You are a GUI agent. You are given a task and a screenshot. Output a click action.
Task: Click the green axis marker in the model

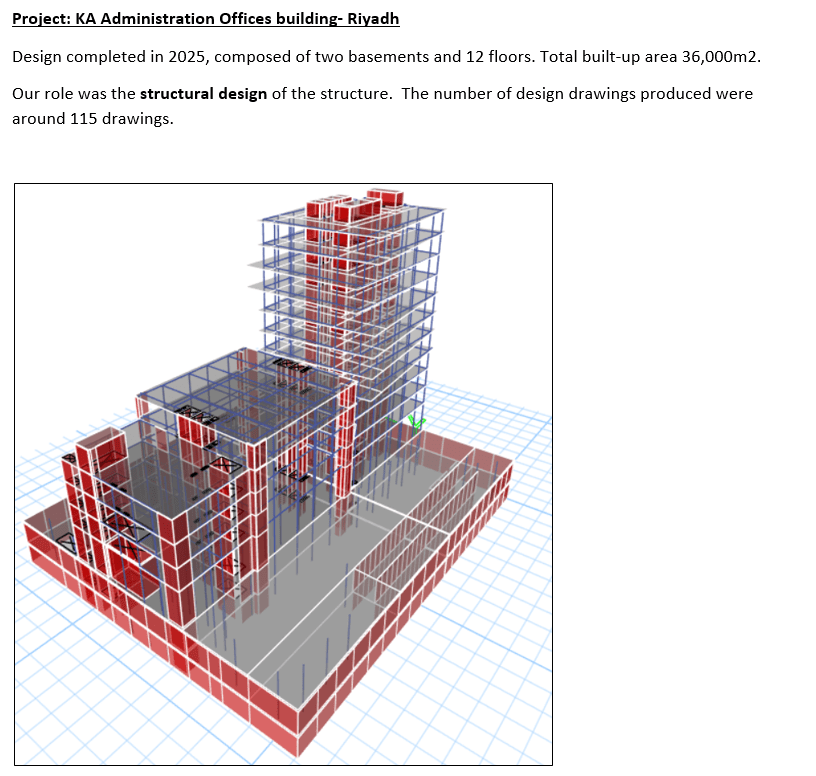coord(416,424)
